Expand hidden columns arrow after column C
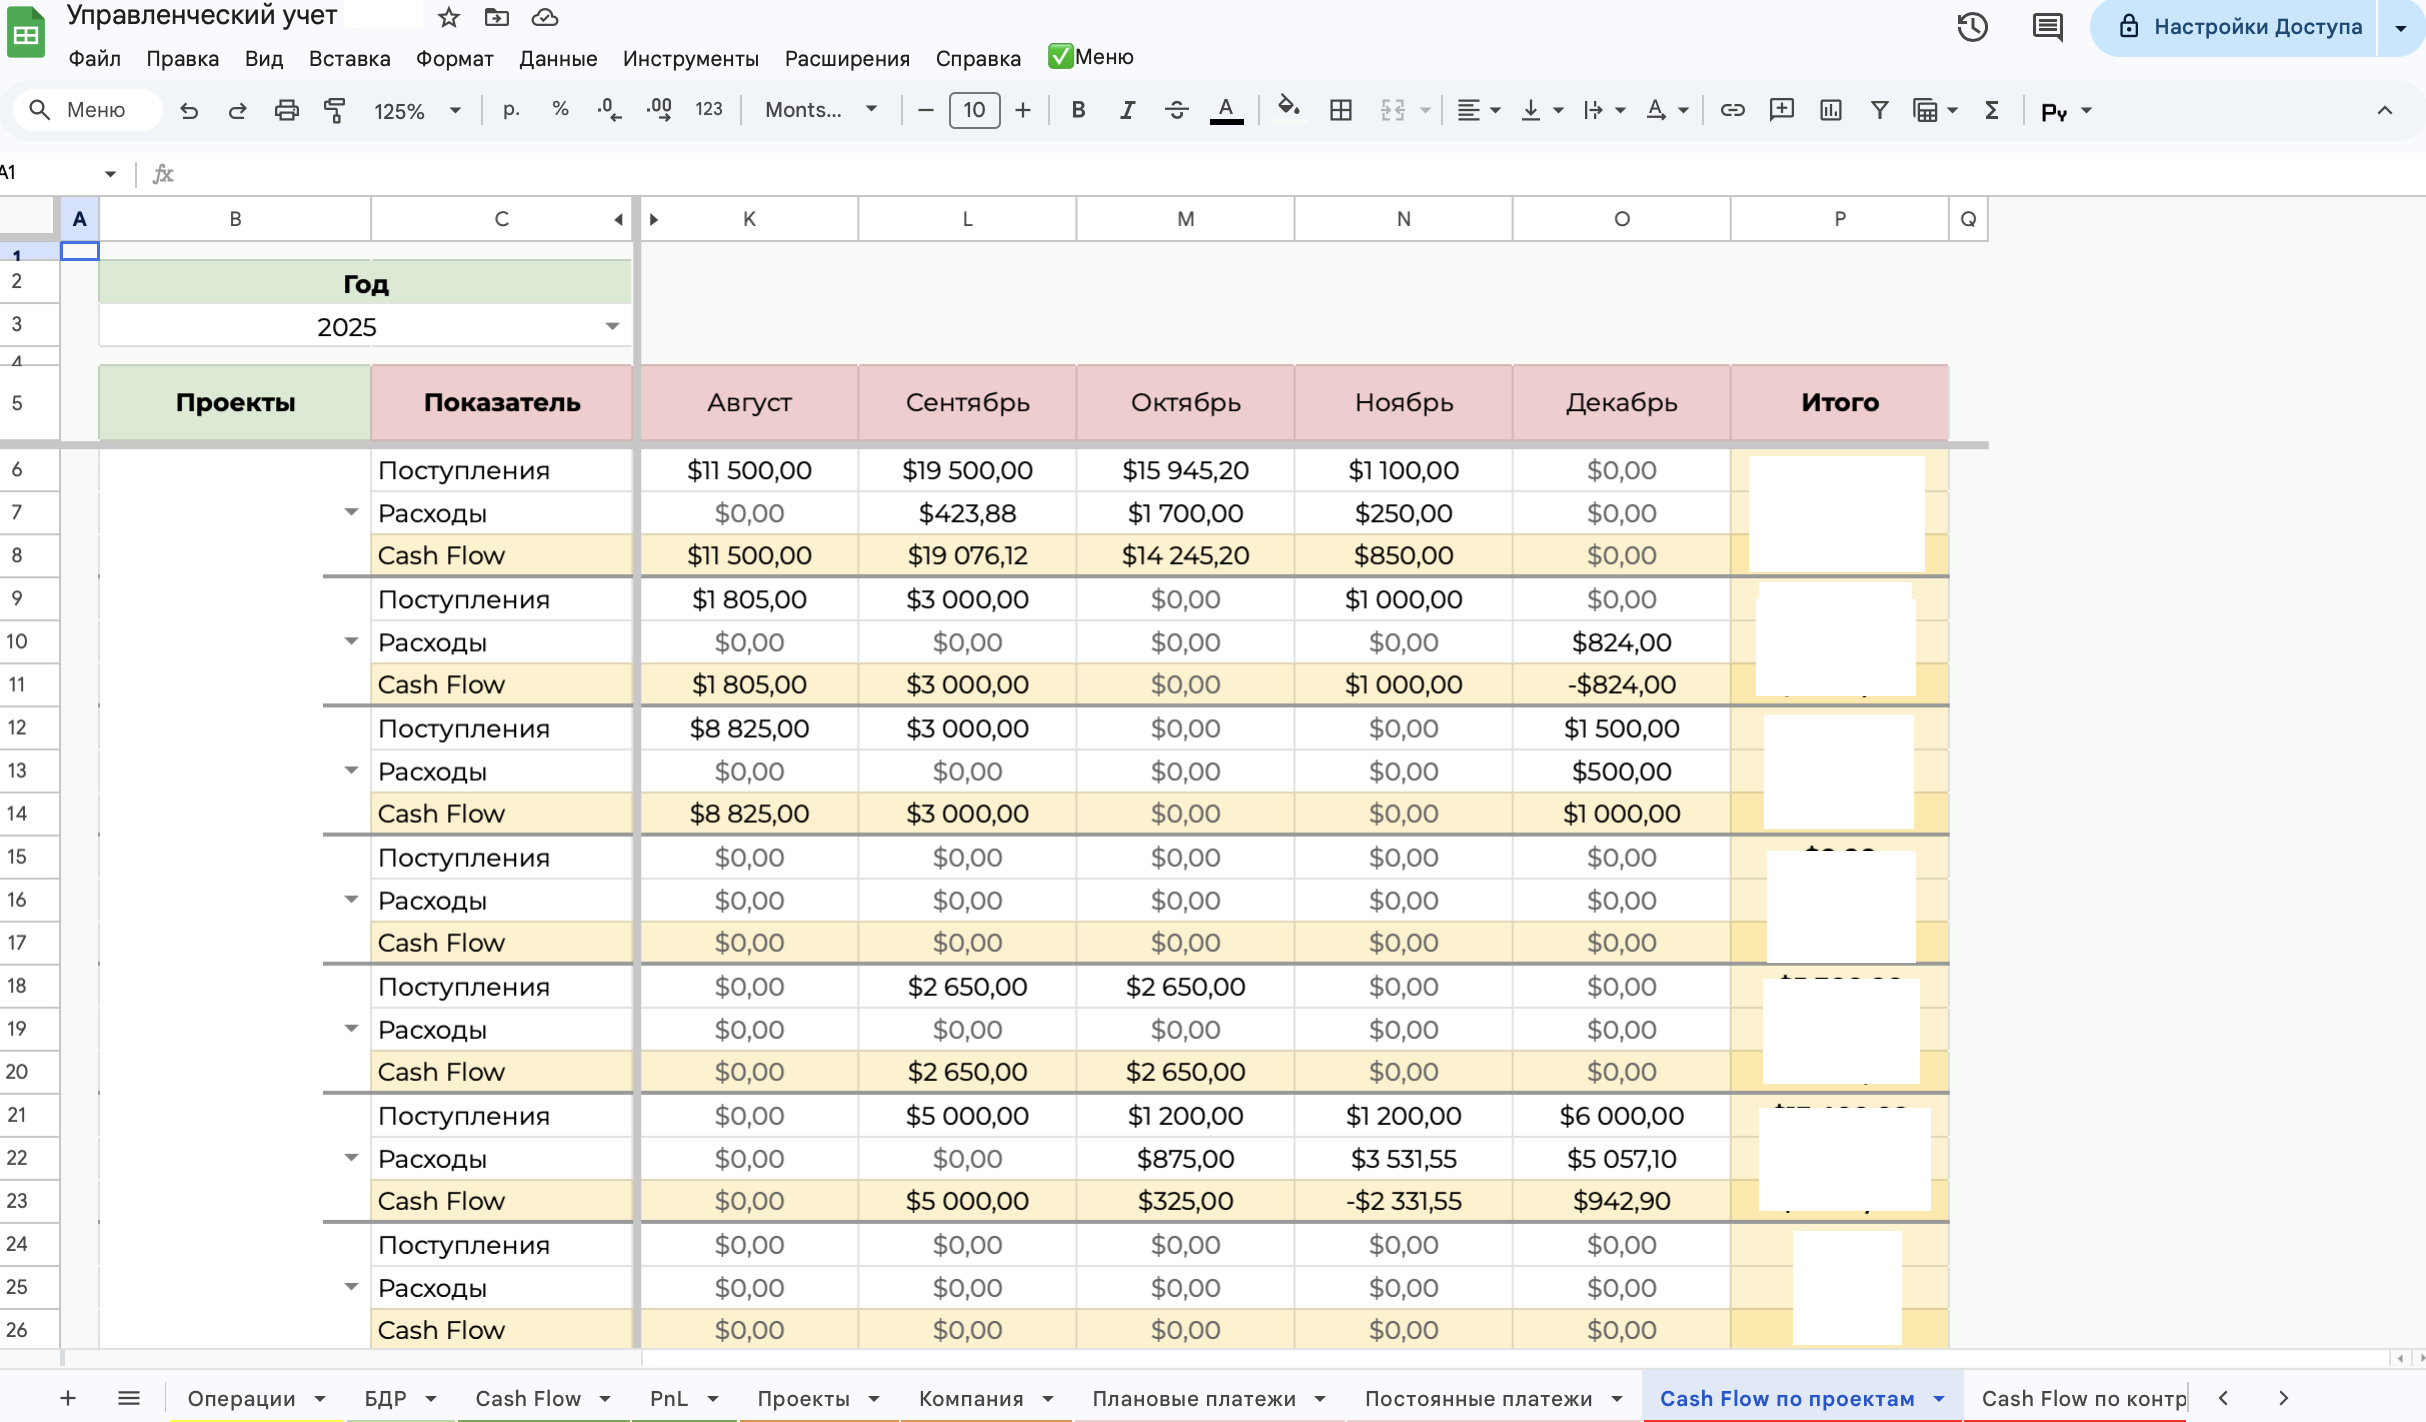 (x=619, y=219)
